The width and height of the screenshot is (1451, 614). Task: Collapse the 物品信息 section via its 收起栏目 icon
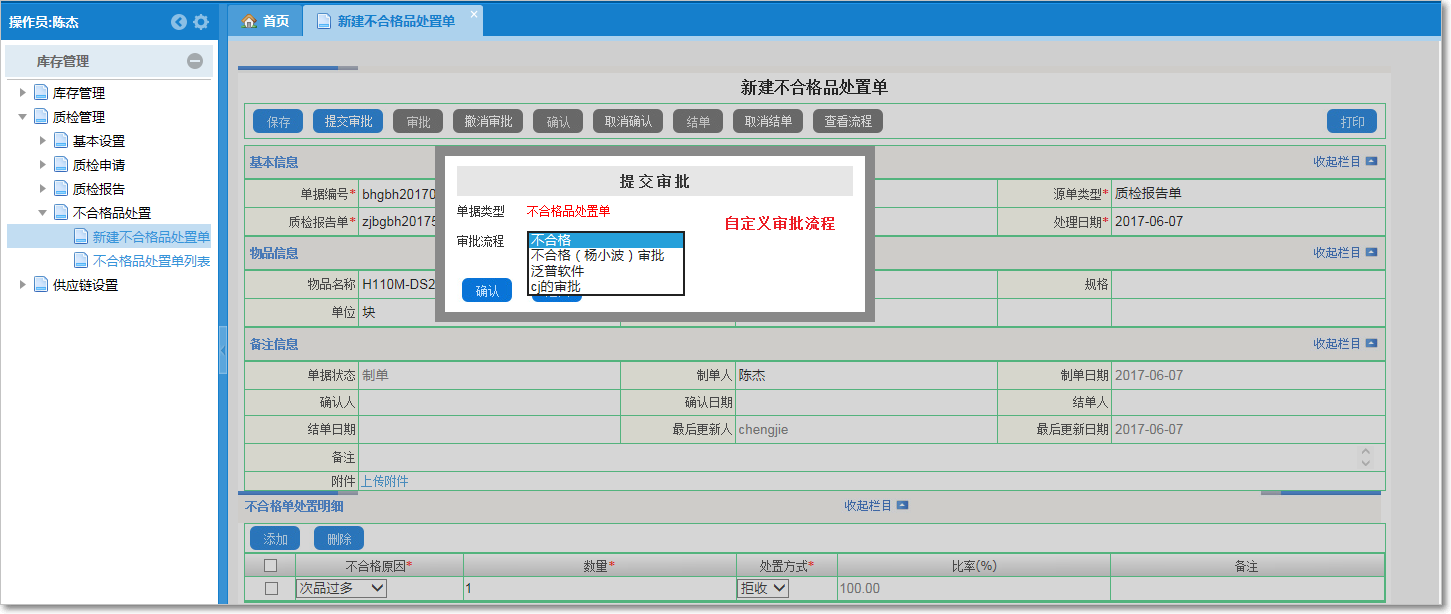1373,253
